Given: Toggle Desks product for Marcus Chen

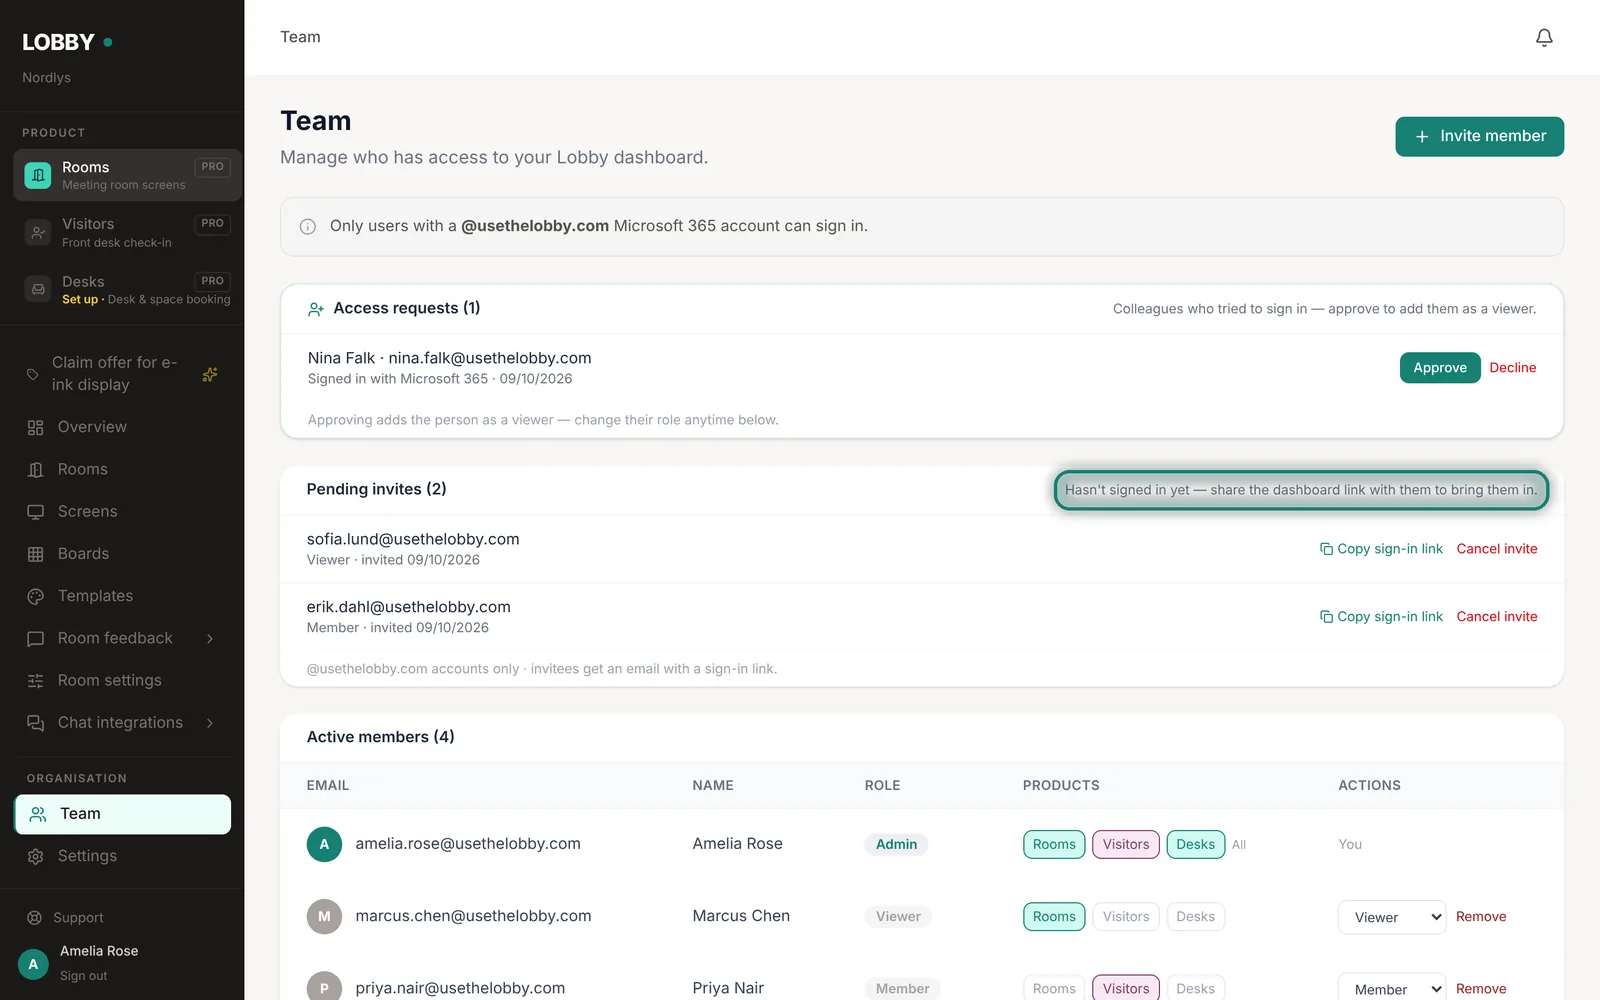Looking at the screenshot, I should [x=1195, y=916].
